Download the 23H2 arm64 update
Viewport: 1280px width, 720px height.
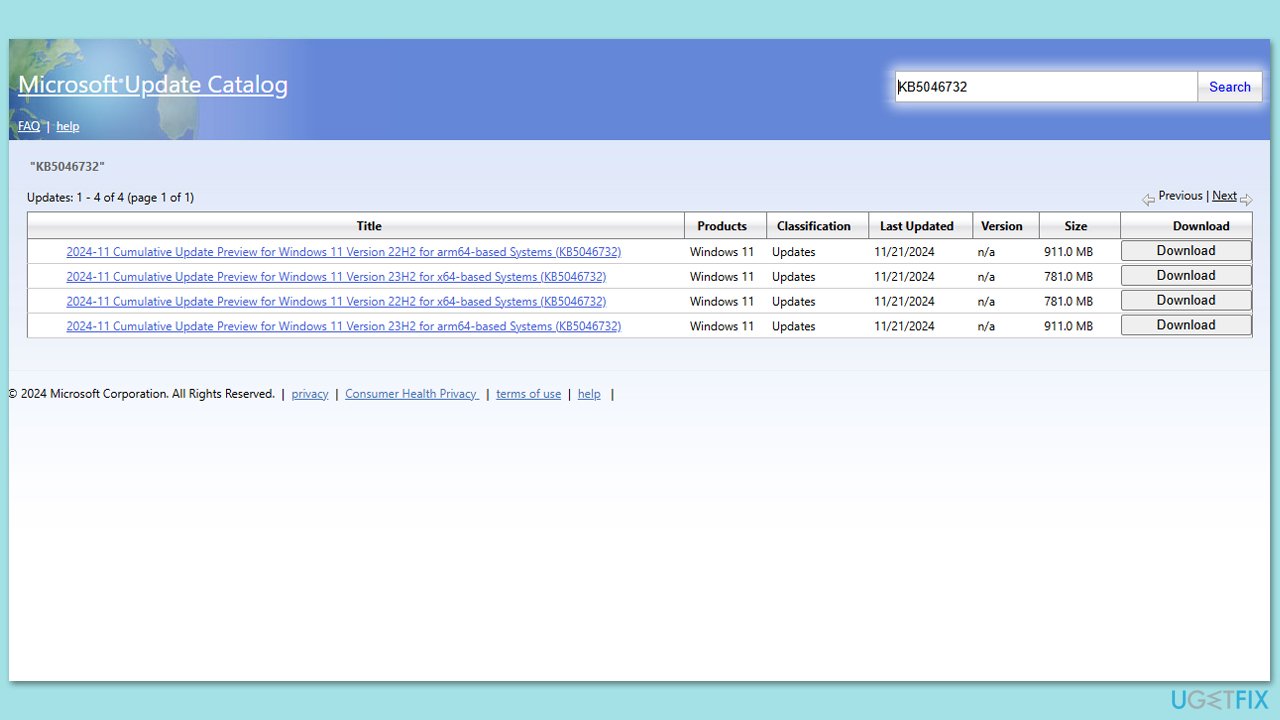1186,325
